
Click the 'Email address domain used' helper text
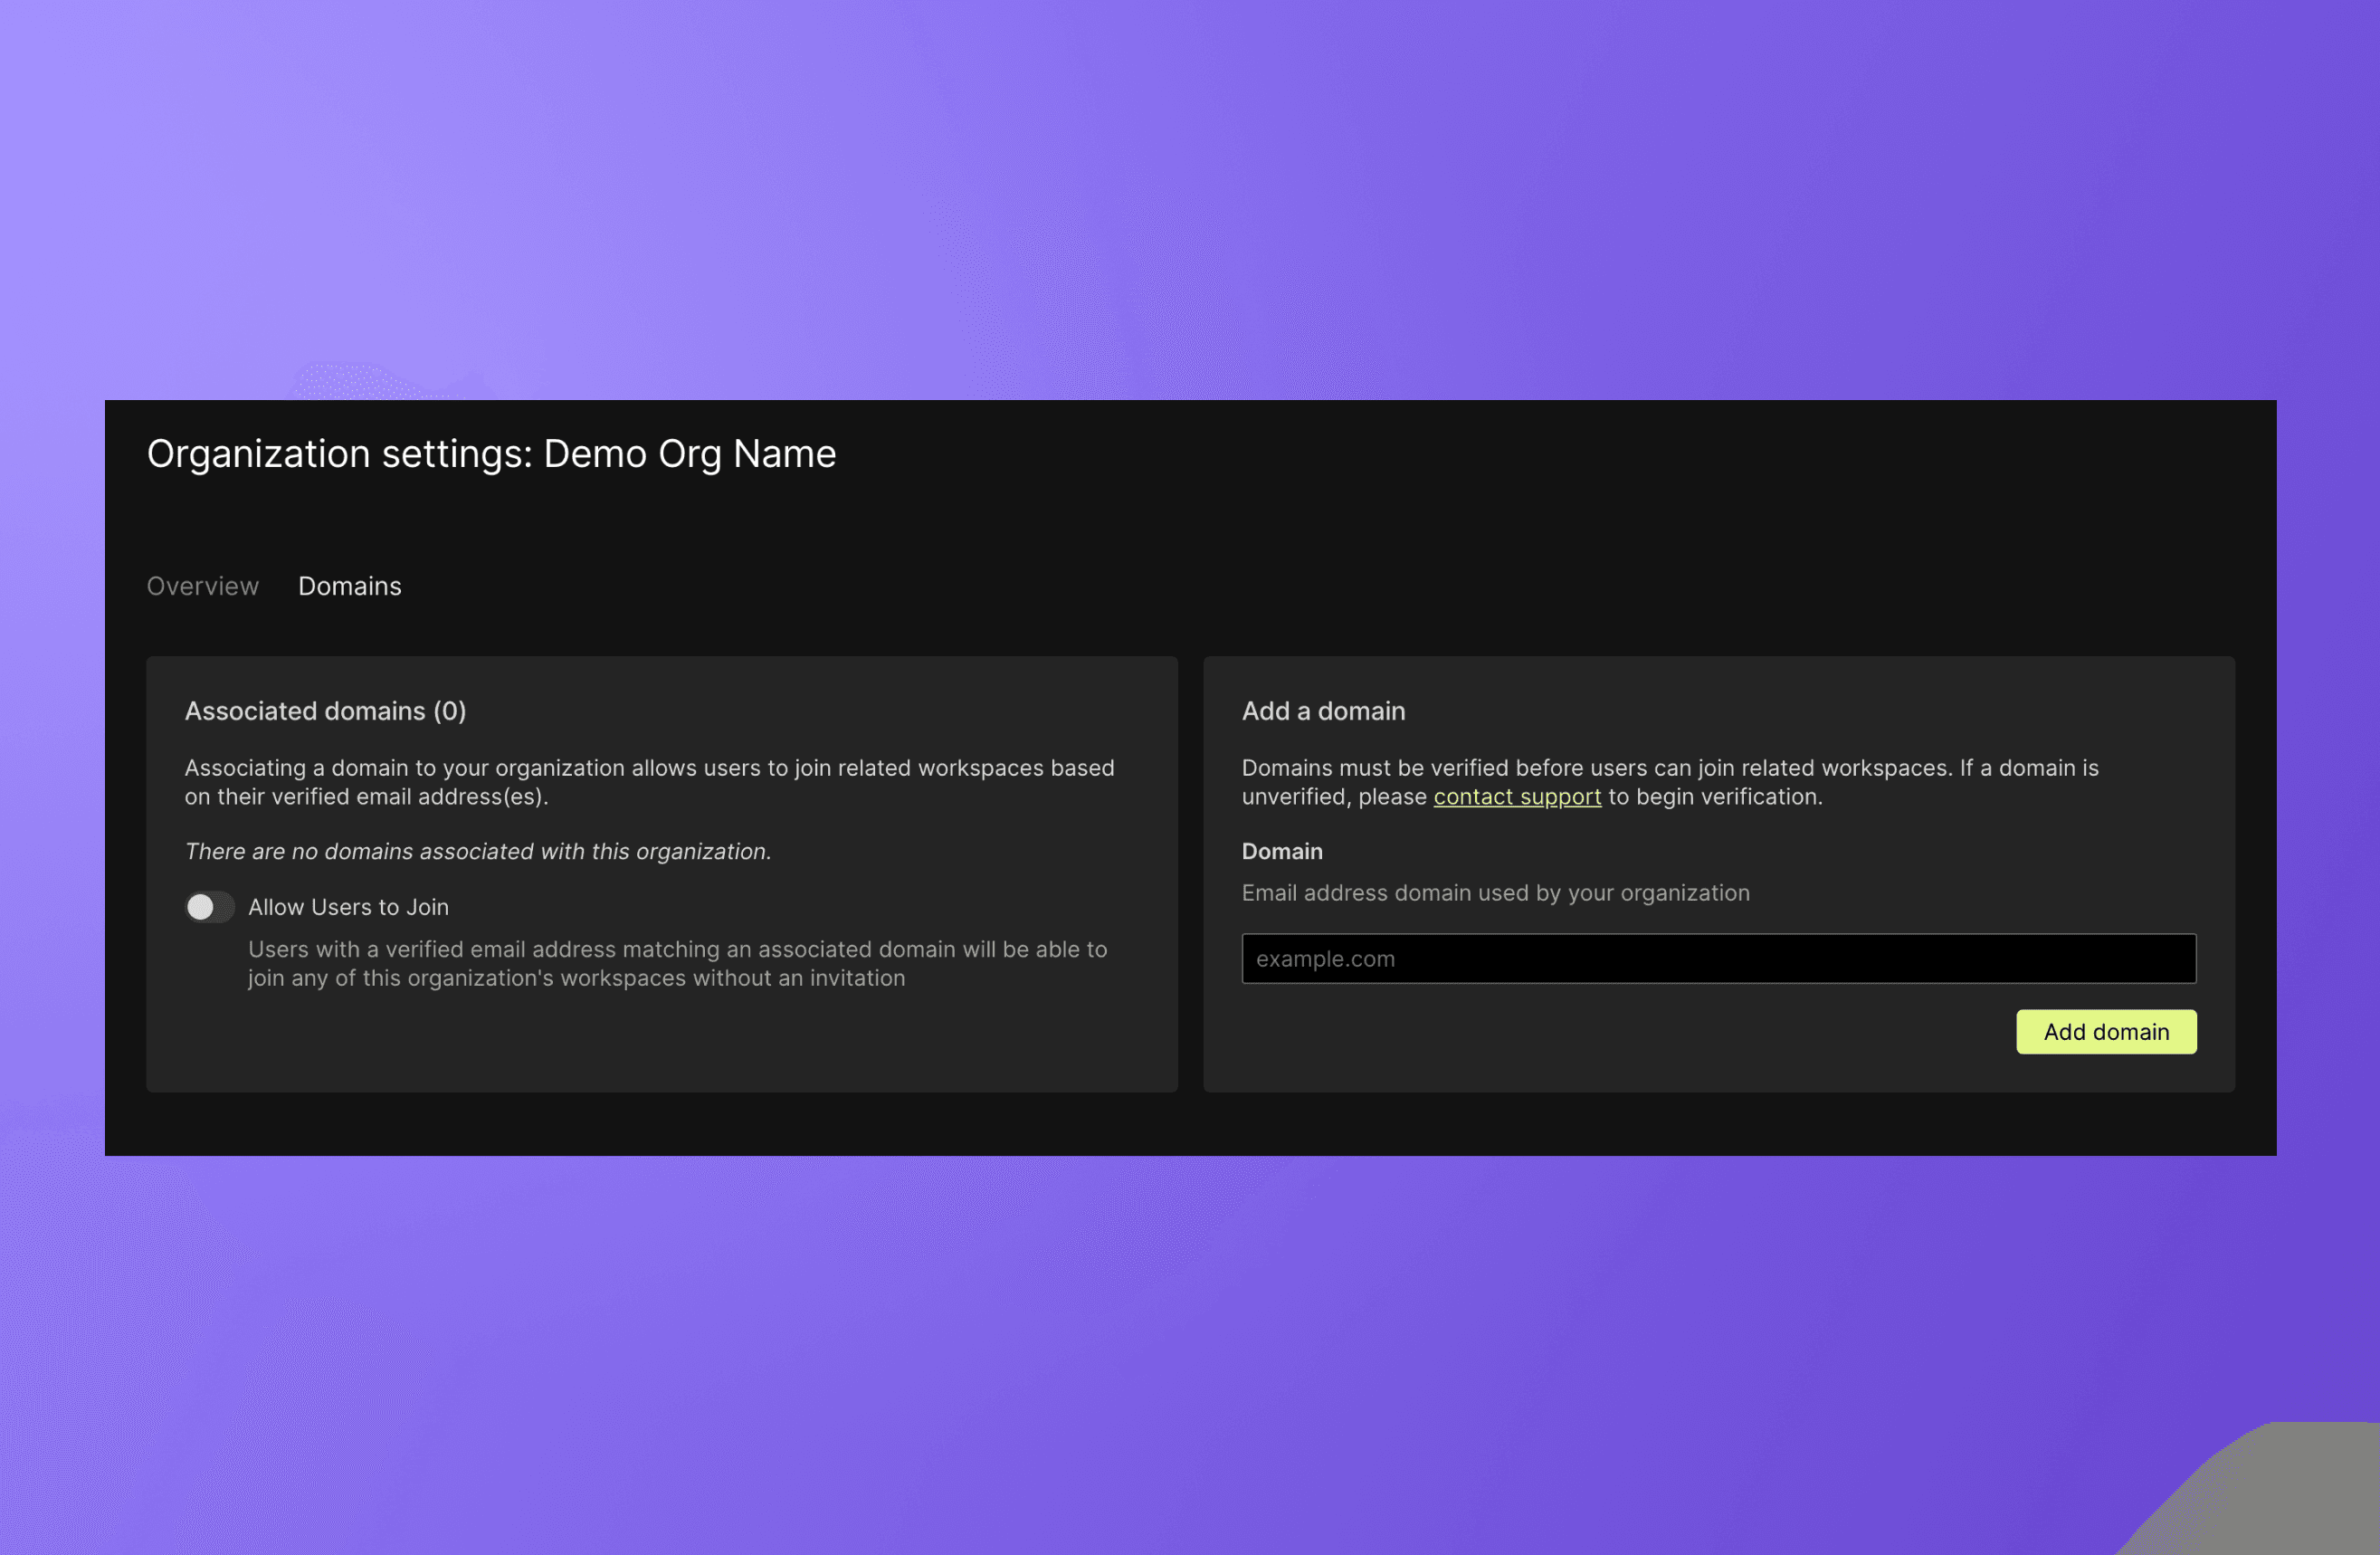click(1495, 893)
